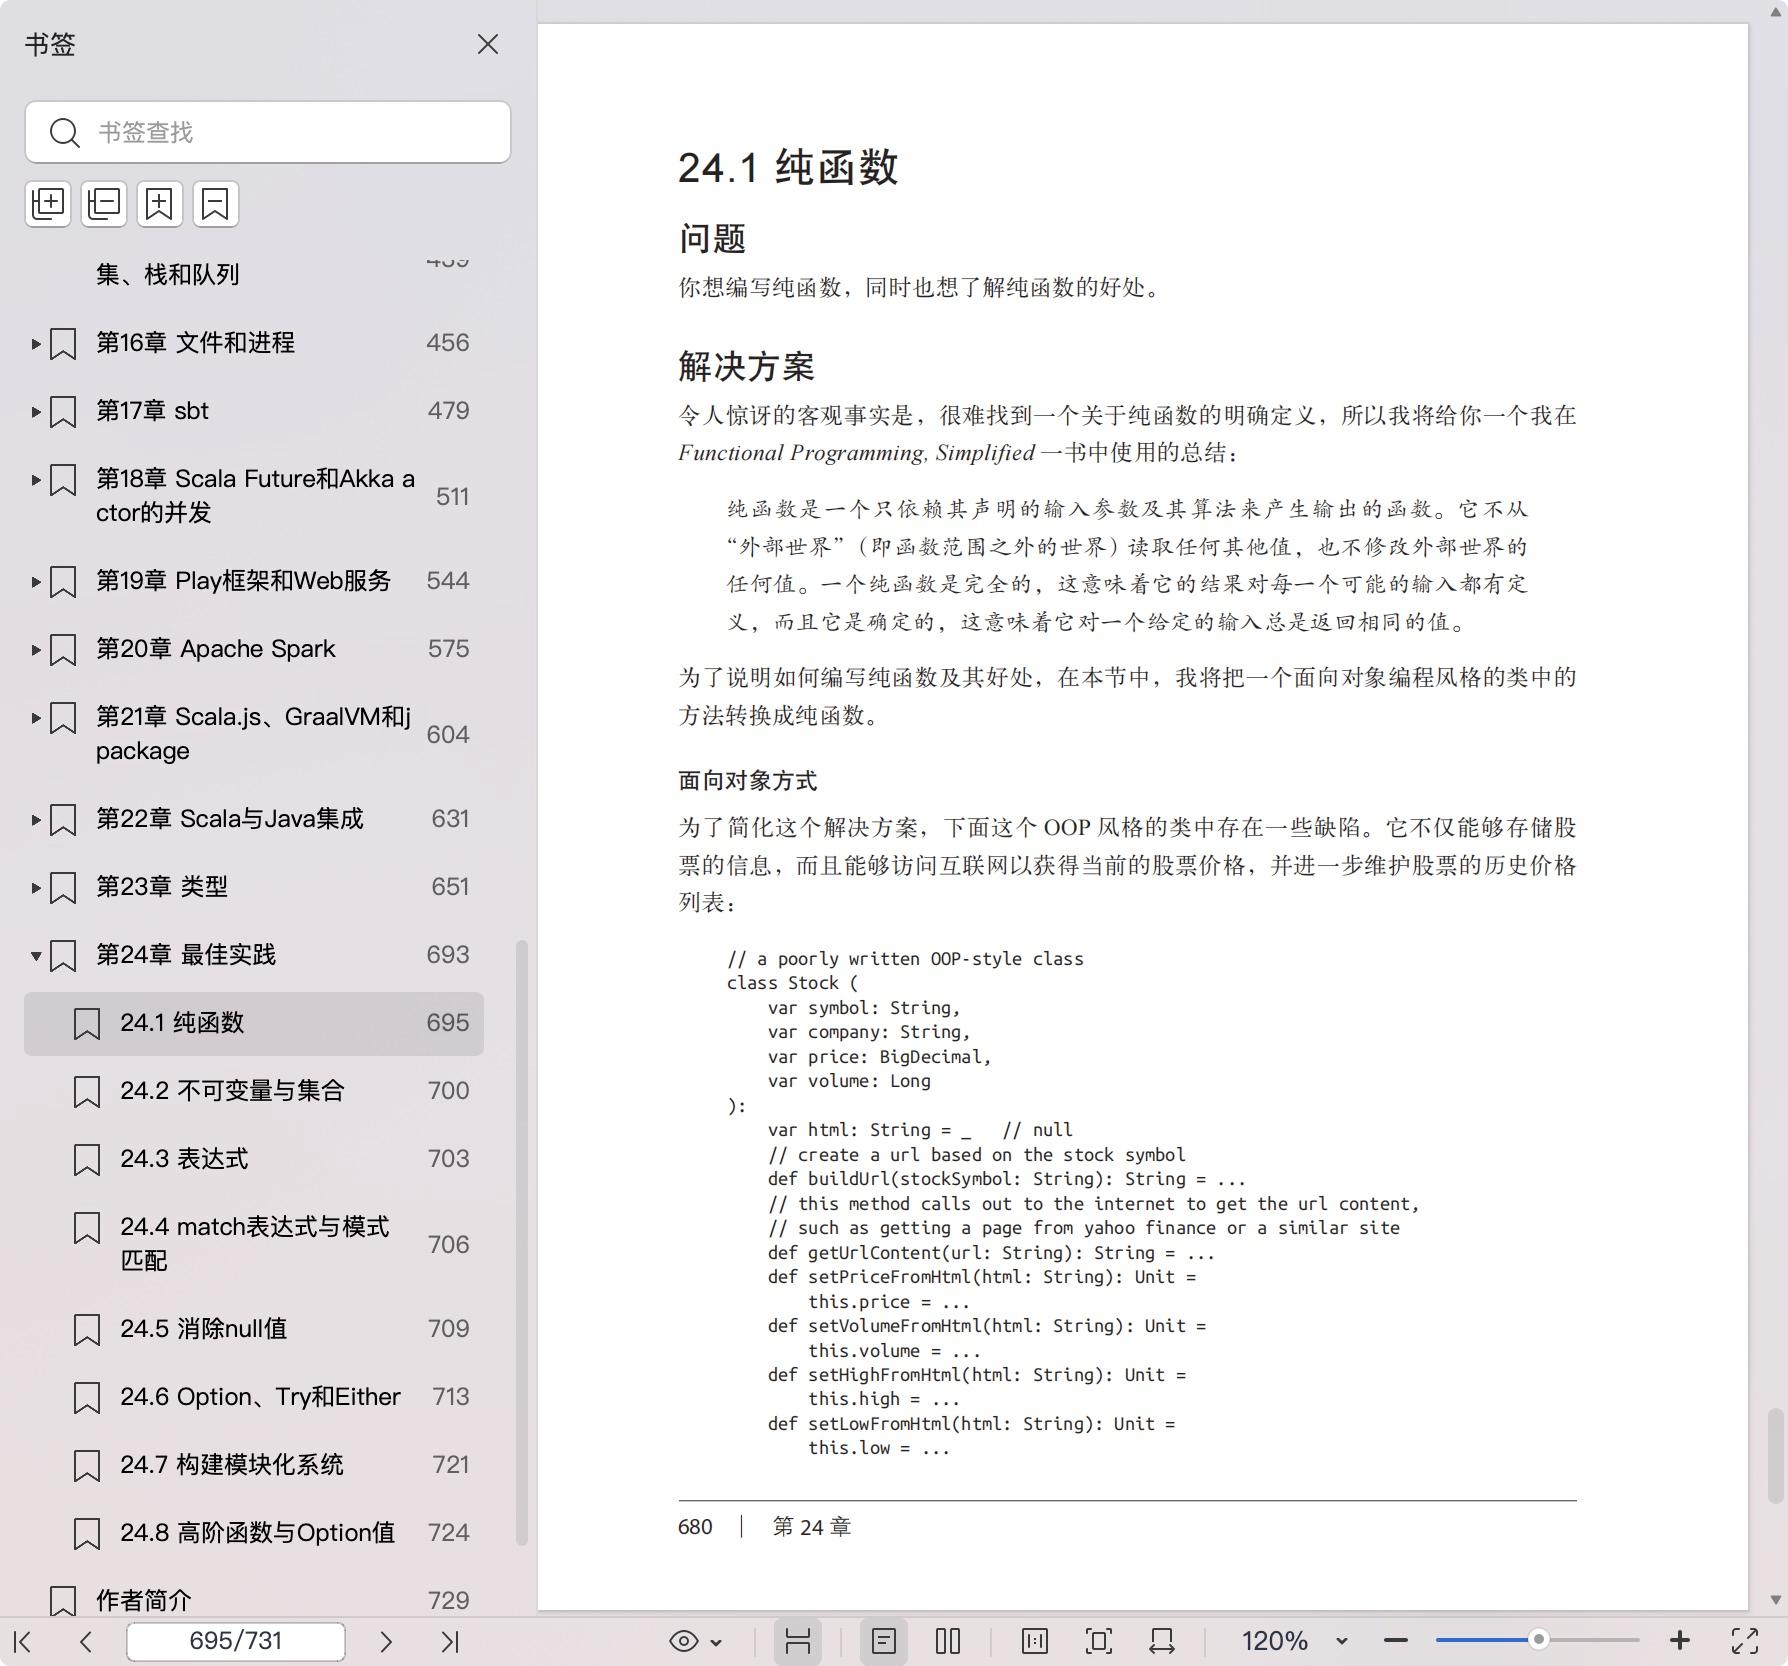Expand 第19章 Play框架和Web服务 chapter
Screen dimensions: 1788x1666
36,582
